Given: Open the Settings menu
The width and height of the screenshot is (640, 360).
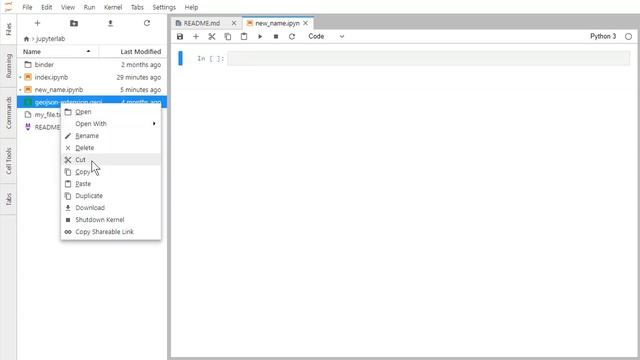Looking at the screenshot, I should point(164,7).
